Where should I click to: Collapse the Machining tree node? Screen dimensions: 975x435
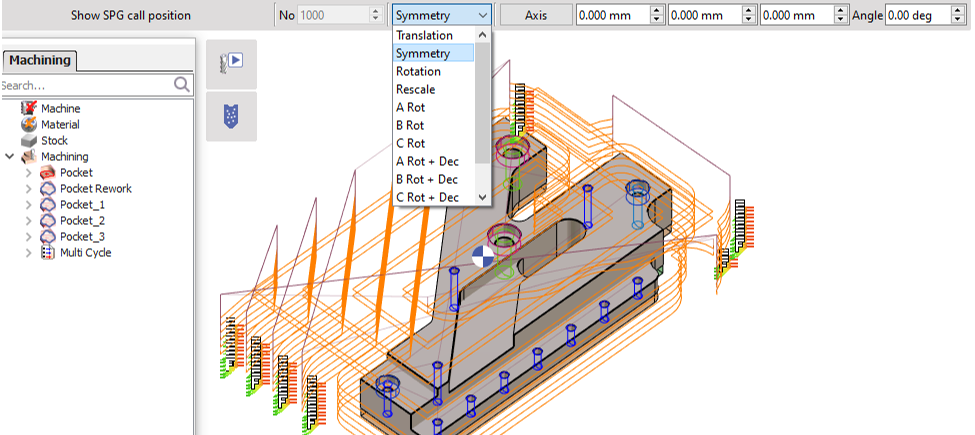coord(10,157)
